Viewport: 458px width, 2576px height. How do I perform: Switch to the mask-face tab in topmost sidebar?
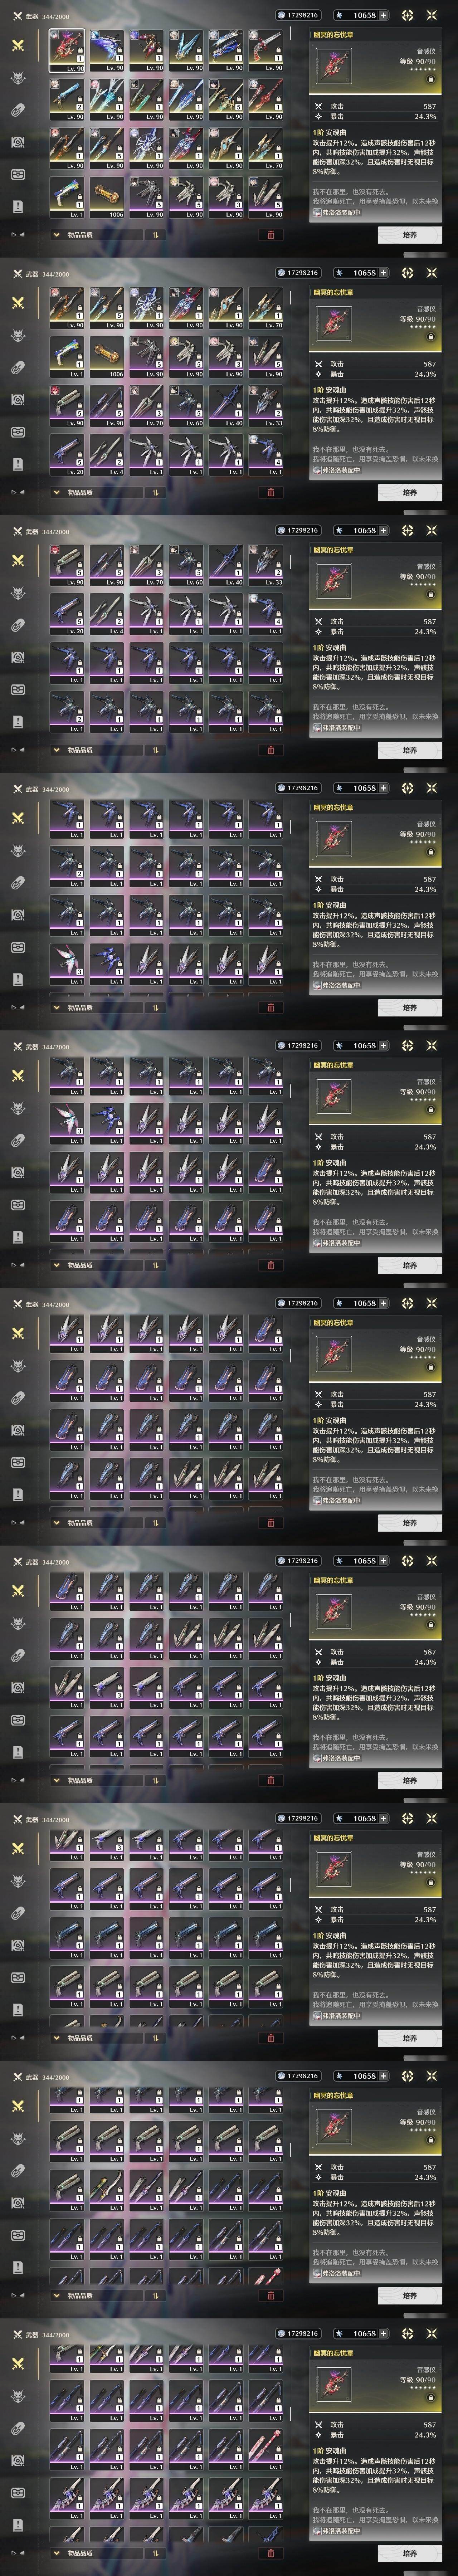click(17, 174)
